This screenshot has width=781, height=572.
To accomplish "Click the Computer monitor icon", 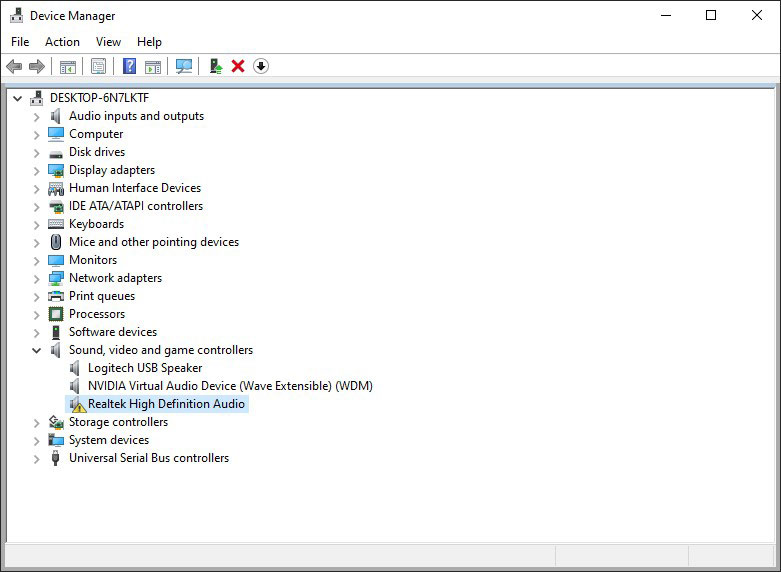I will coord(56,134).
